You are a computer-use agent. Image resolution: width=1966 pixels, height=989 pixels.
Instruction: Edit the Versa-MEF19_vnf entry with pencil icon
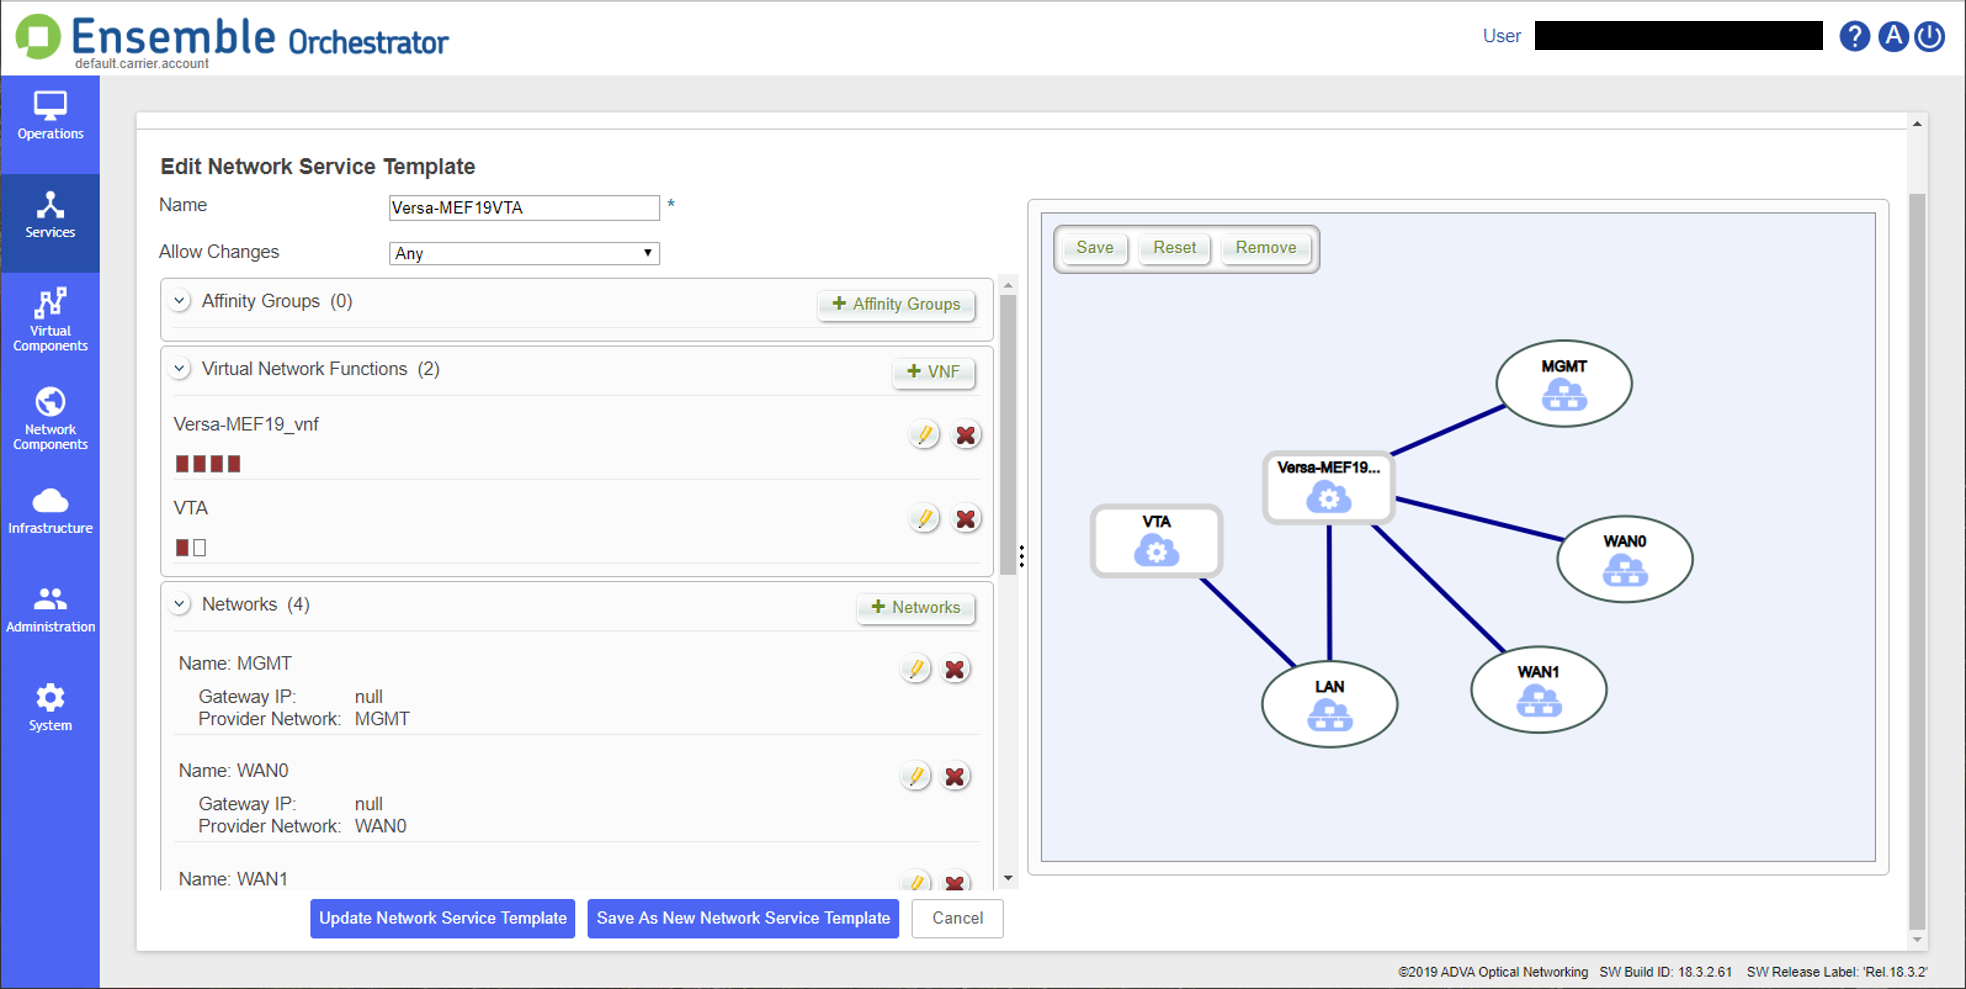coord(924,435)
